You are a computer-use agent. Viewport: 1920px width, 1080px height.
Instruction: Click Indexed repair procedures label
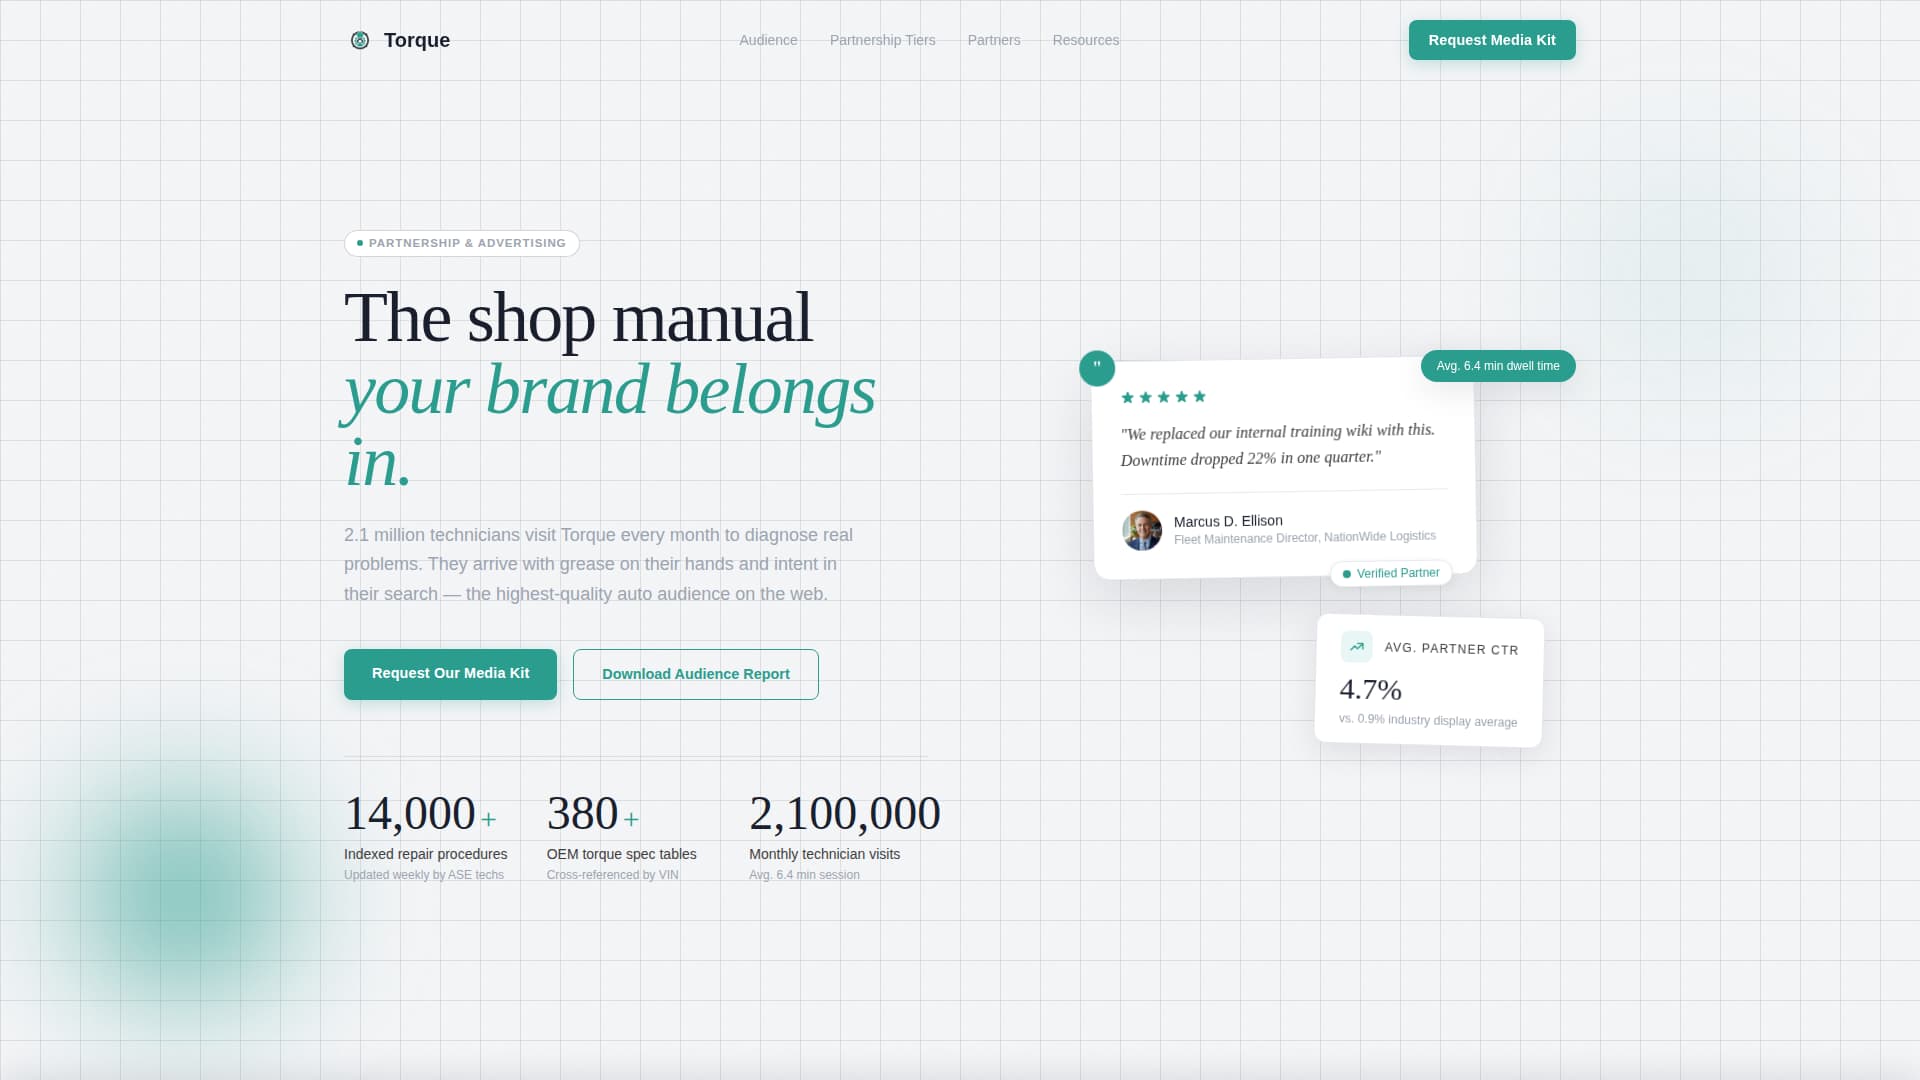(x=425, y=854)
